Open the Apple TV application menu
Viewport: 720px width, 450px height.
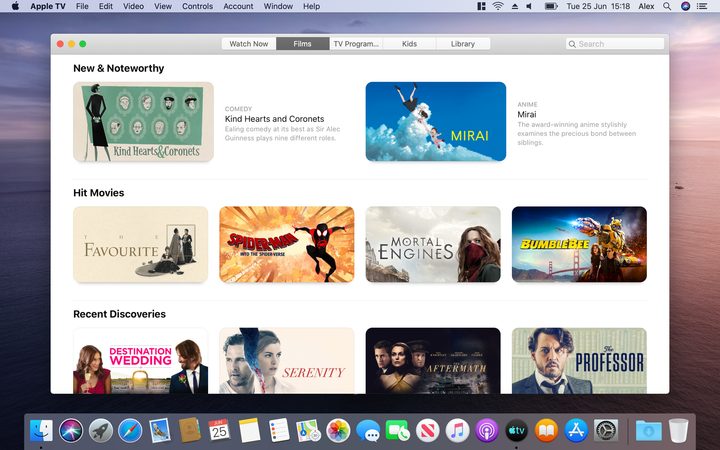(x=48, y=6)
